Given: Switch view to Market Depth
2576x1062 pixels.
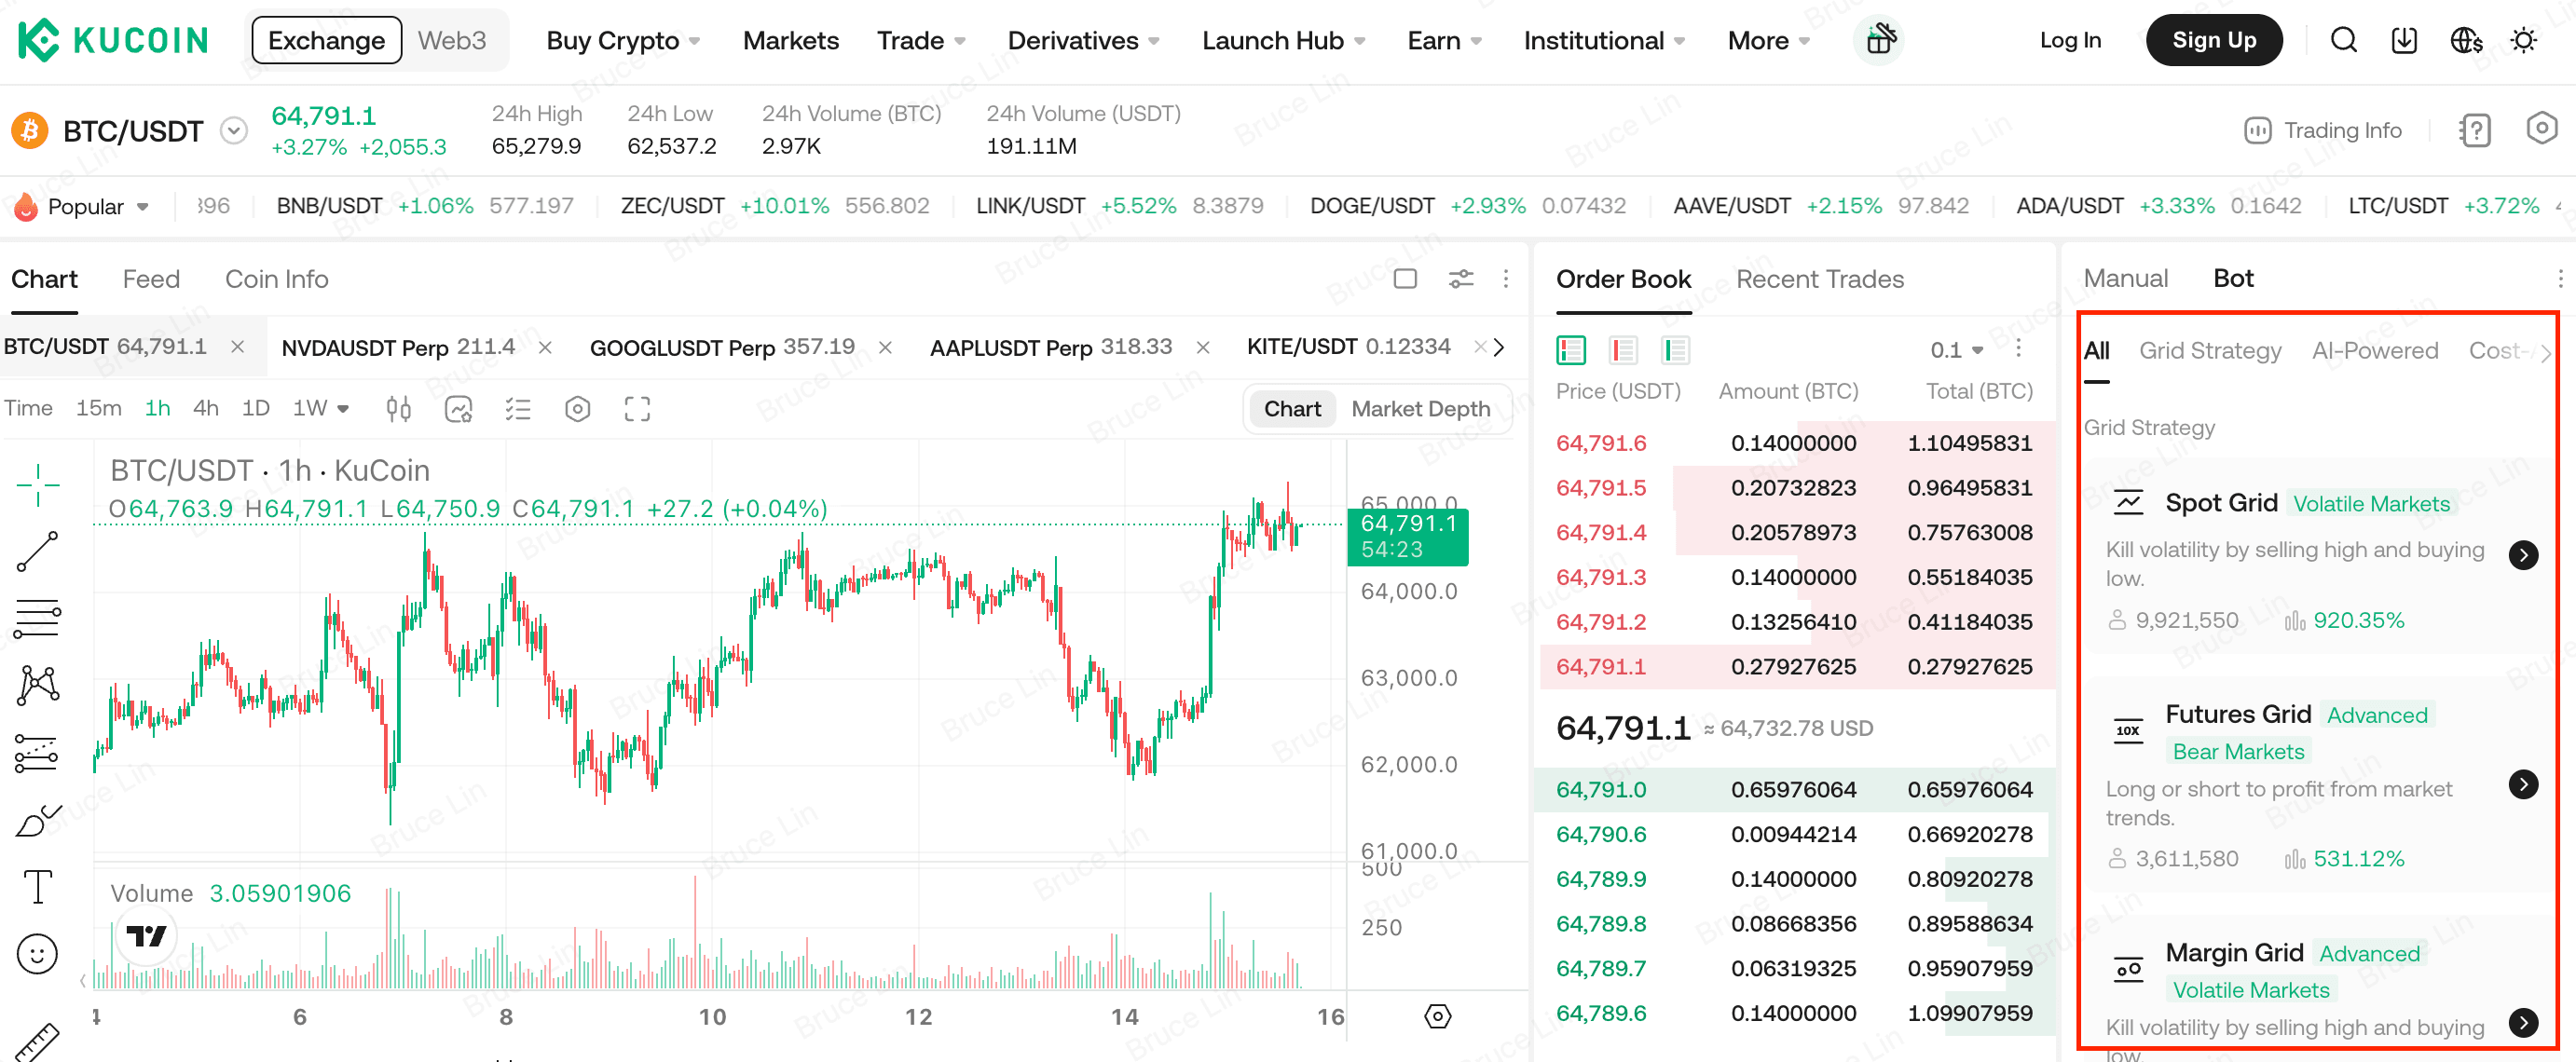Looking at the screenshot, I should 1420,409.
